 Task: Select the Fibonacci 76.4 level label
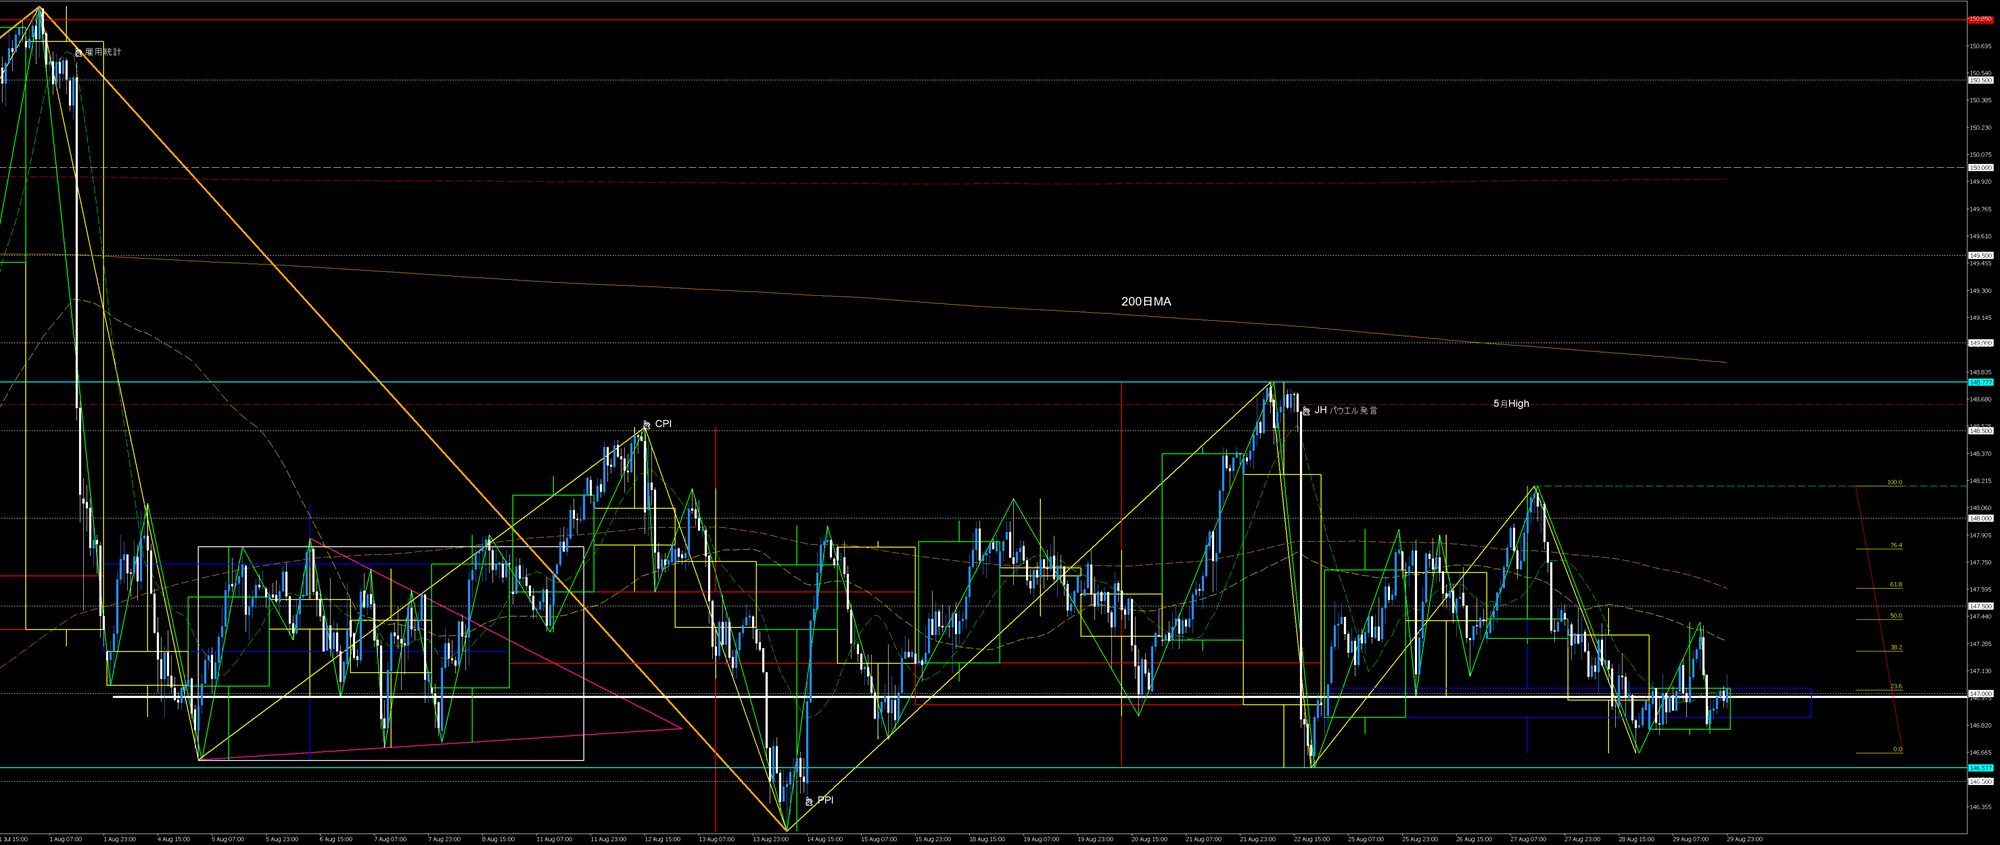(1895, 545)
